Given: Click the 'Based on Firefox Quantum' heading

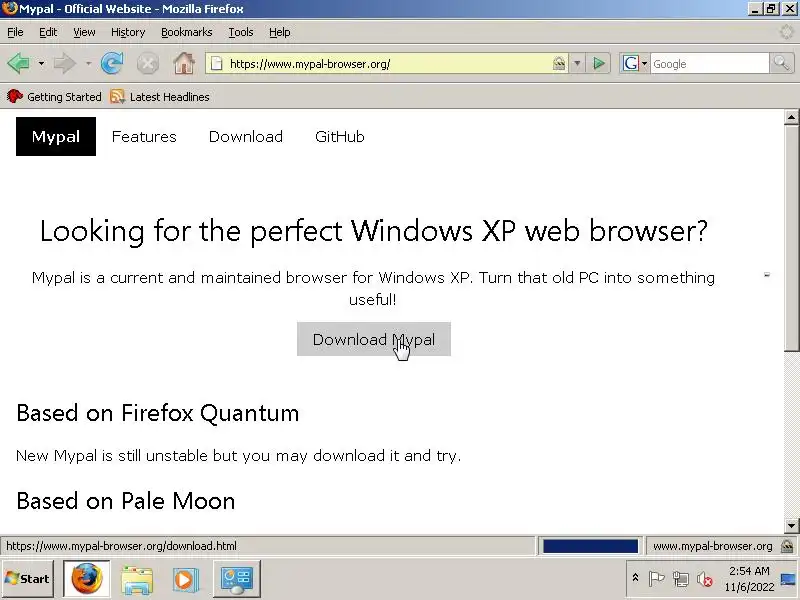Looking at the screenshot, I should pyautogui.click(x=158, y=413).
